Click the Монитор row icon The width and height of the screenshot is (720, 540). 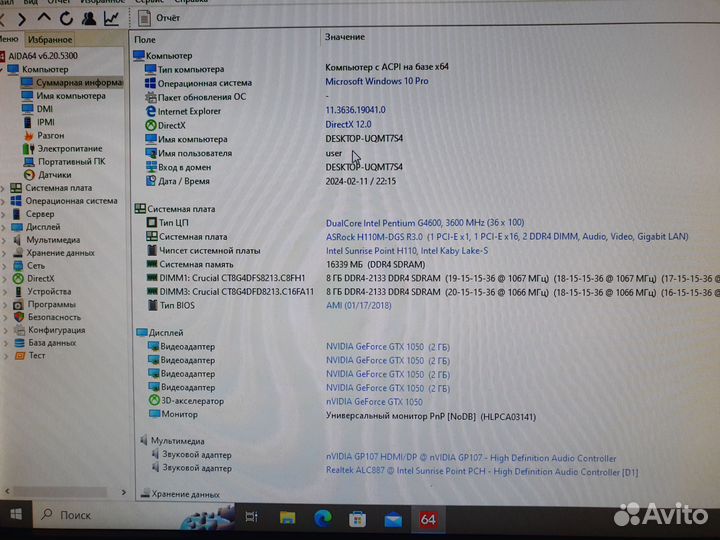154,414
